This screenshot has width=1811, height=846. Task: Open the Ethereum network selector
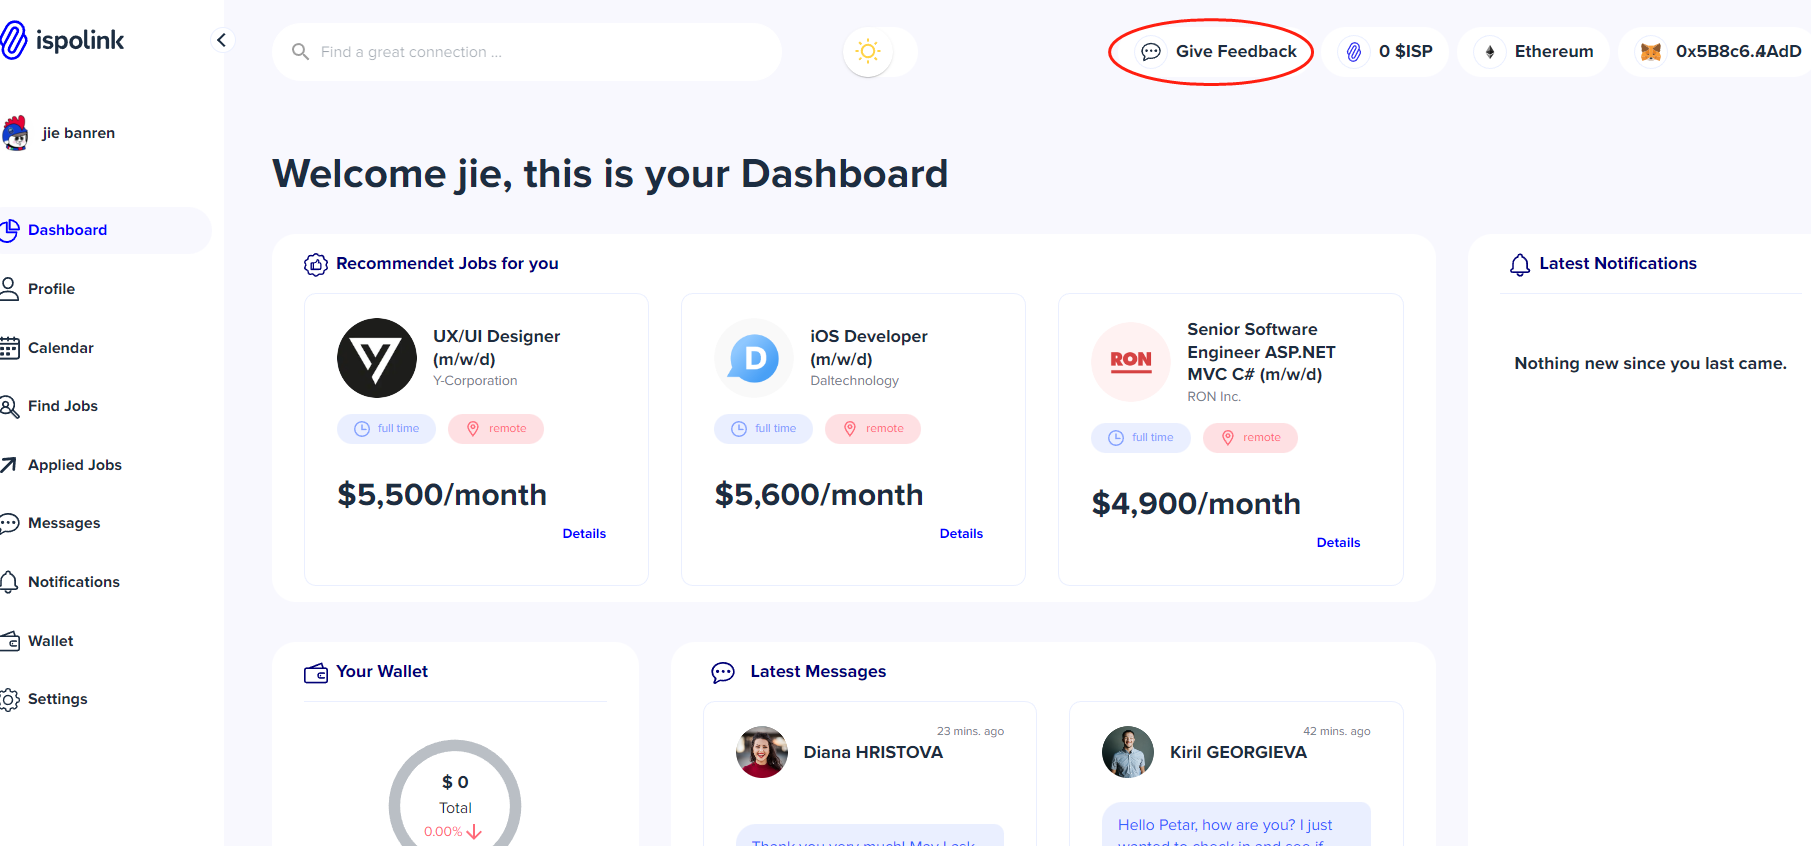point(1535,52)
